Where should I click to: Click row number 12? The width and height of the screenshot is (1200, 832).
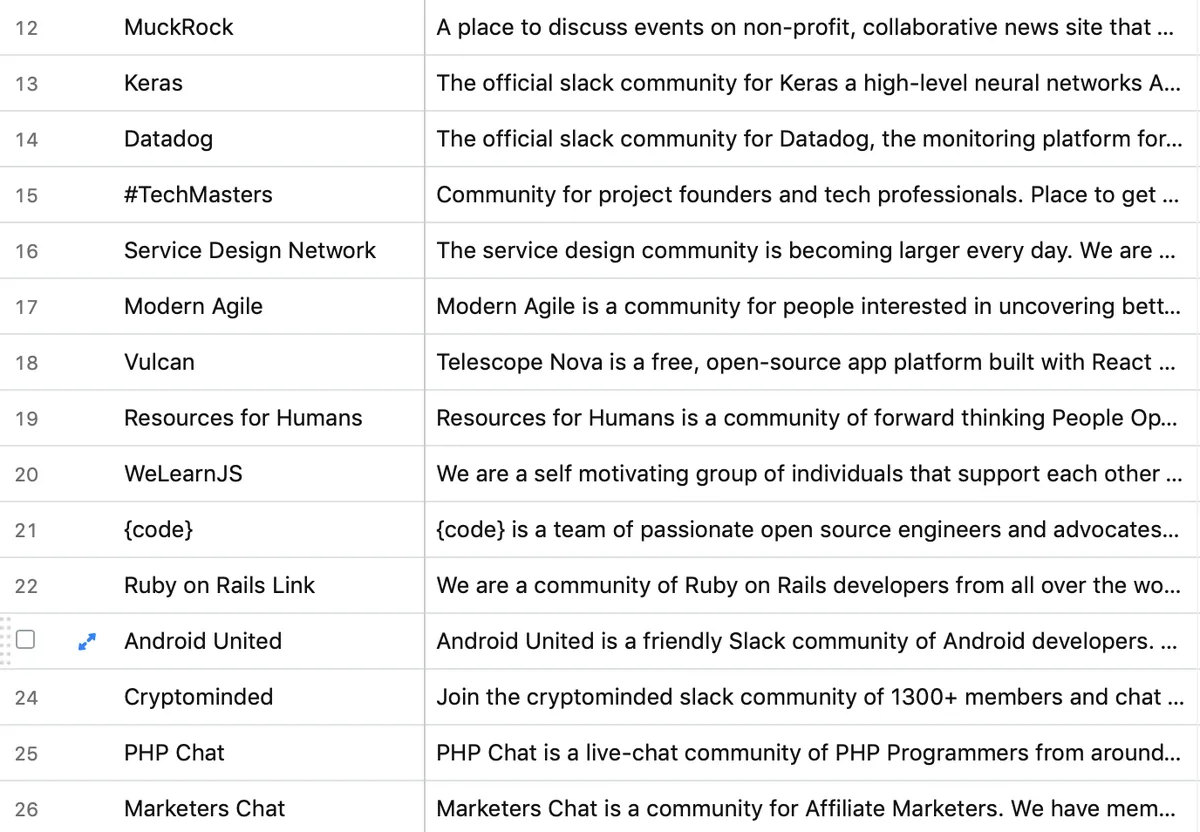(x=26, y=28)
